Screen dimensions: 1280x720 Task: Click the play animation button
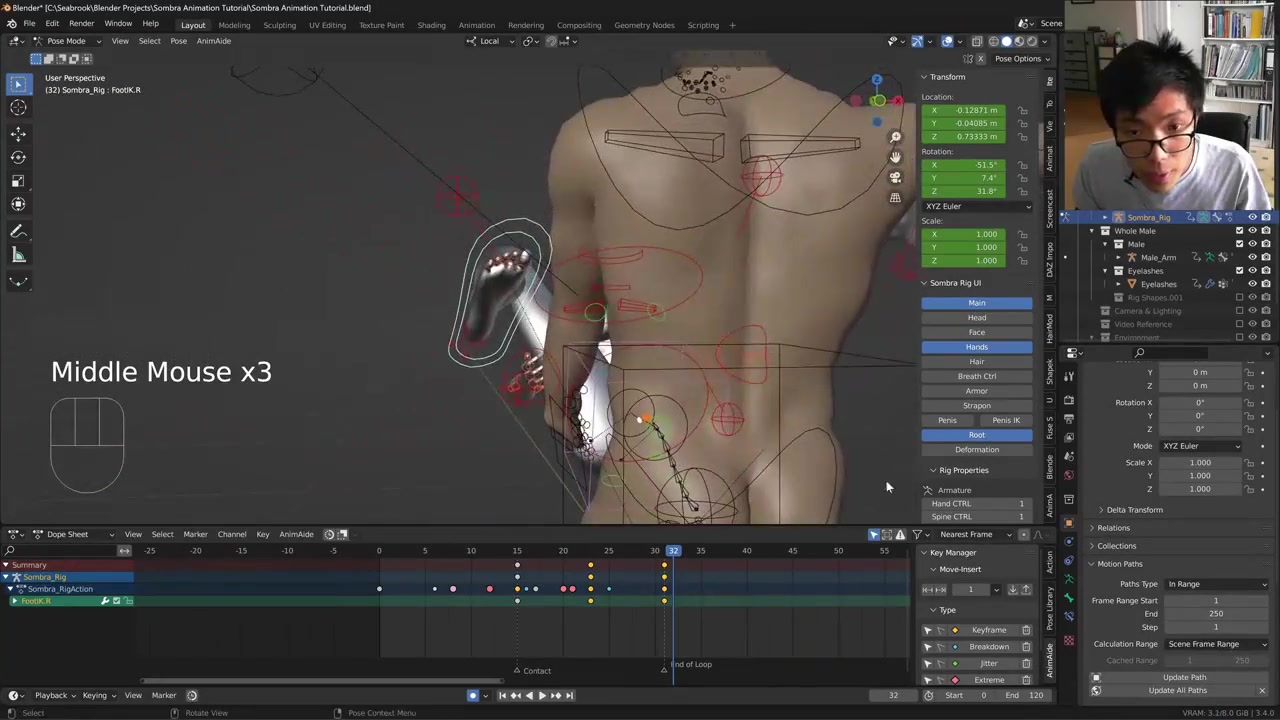(542, 696)
